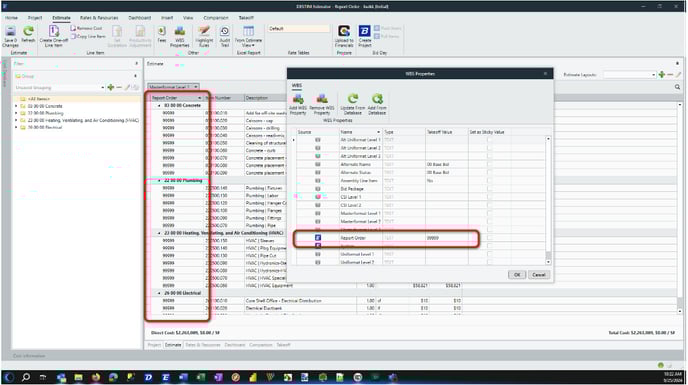Collapse 03 00 00 Concrete grid group
Screen dimensions: 688x385
(159, 106)
